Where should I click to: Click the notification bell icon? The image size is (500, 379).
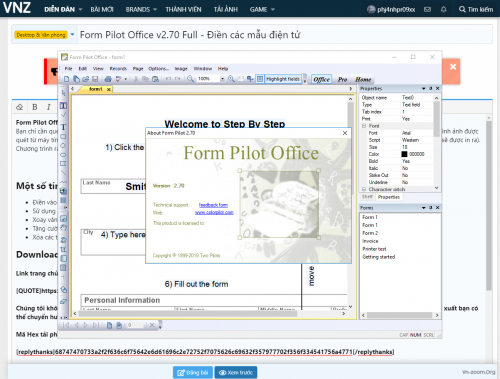point(443,9)
